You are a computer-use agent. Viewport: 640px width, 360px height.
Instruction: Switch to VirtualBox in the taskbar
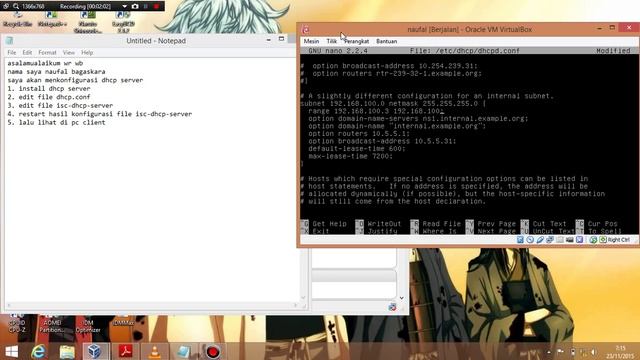(x=95, y=351)
